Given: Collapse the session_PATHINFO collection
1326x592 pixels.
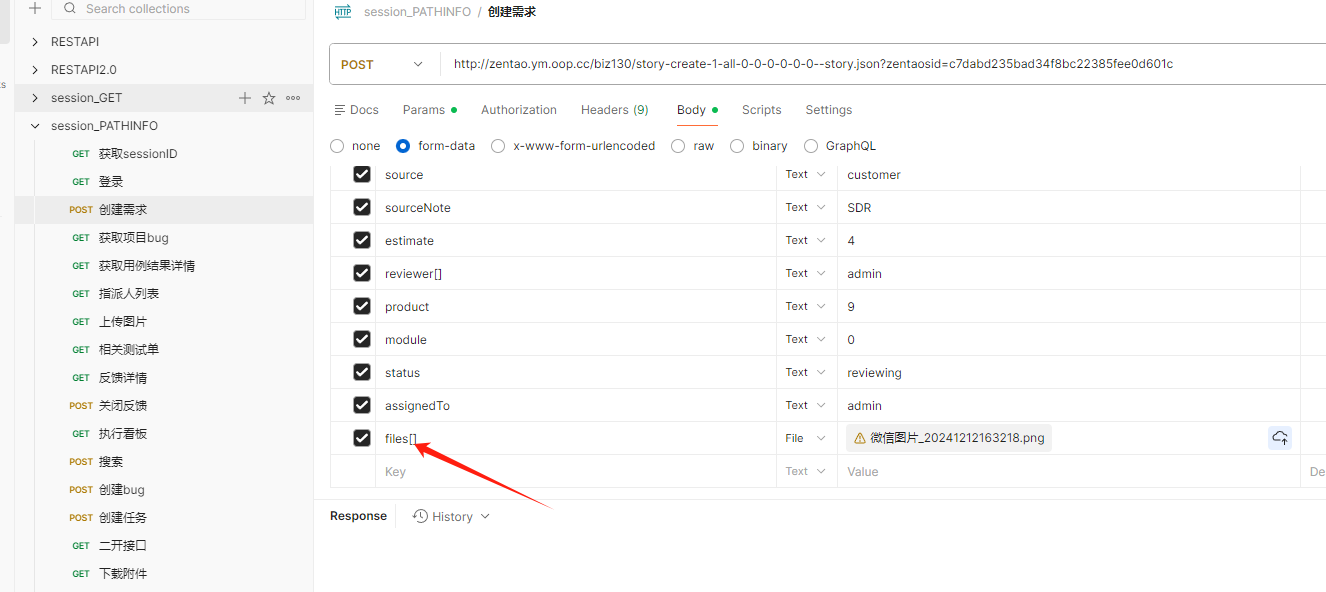Looking at the screenshot, I should point(36,126).
